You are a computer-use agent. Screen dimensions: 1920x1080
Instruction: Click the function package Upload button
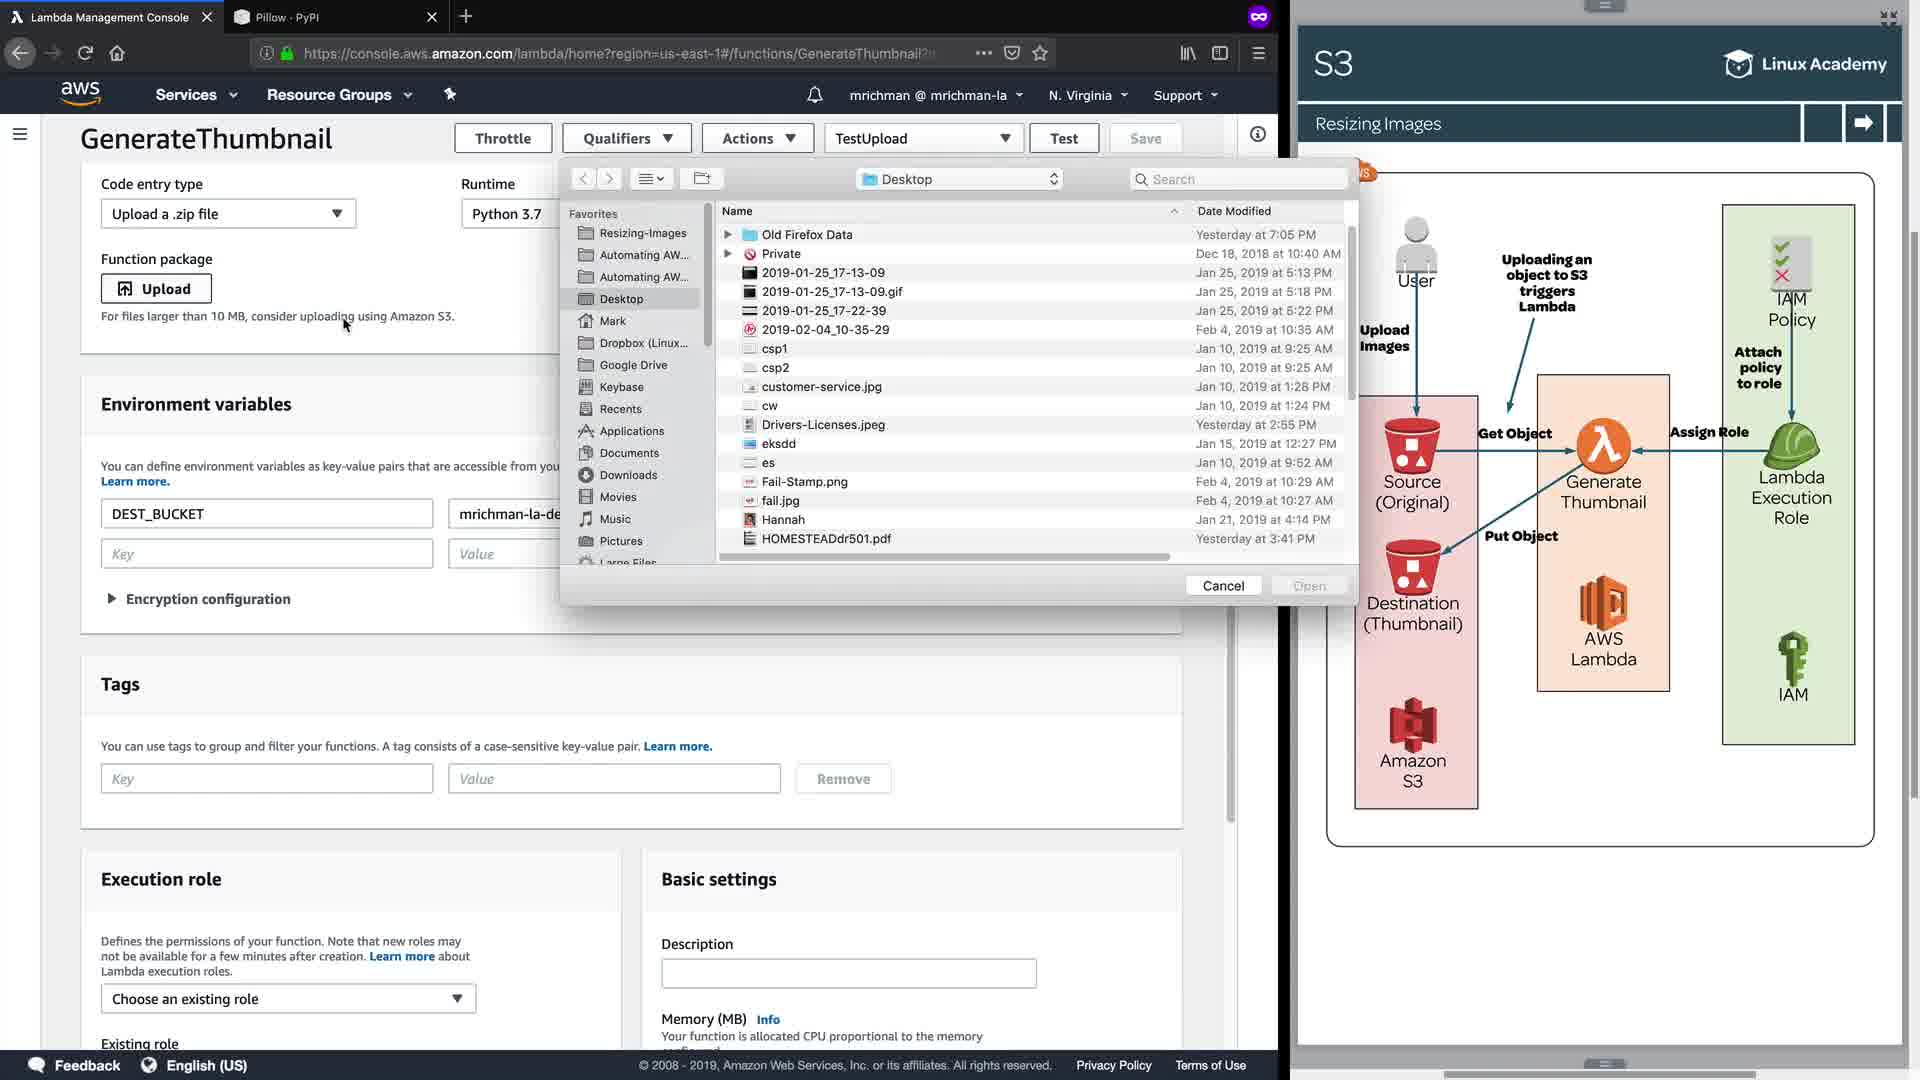(156, 289)
